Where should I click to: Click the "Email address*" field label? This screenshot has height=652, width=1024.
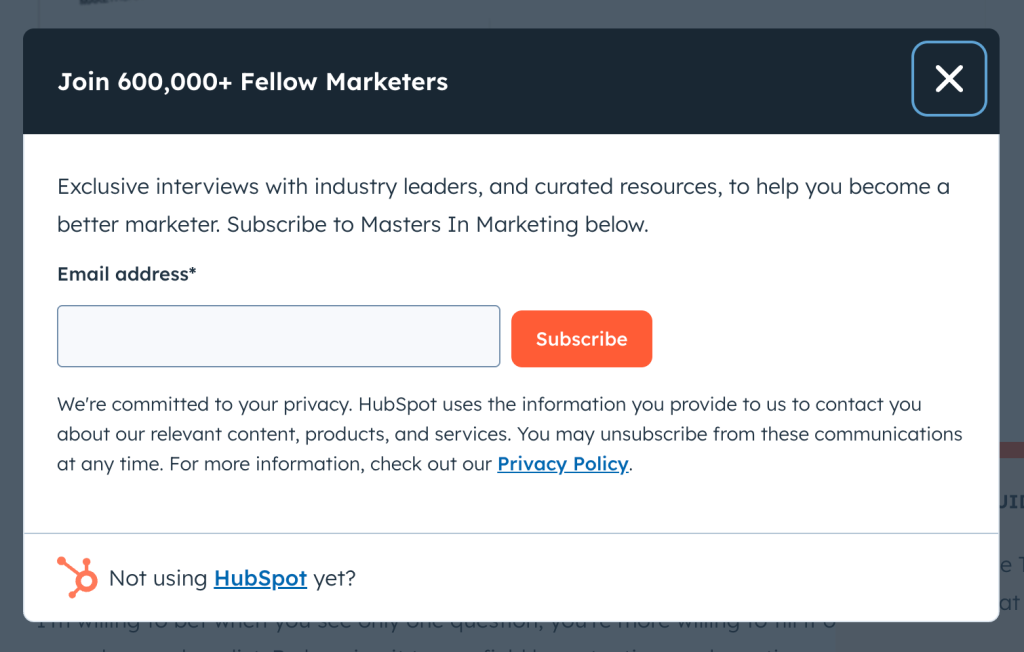122,274
